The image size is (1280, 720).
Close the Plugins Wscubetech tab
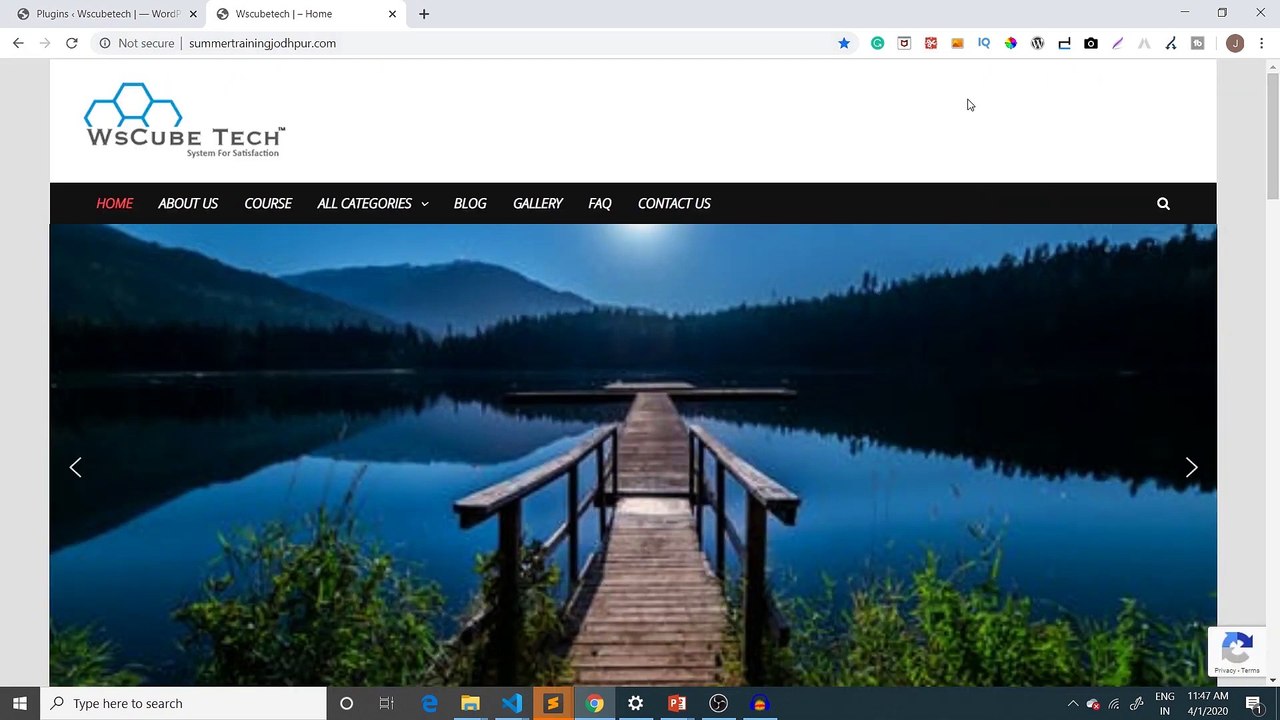pos(193,14)
